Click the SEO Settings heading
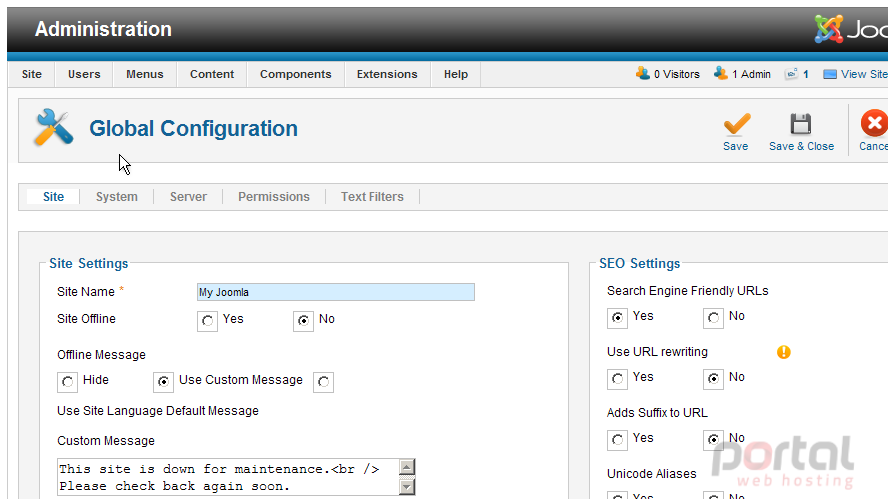 point(640,264)
